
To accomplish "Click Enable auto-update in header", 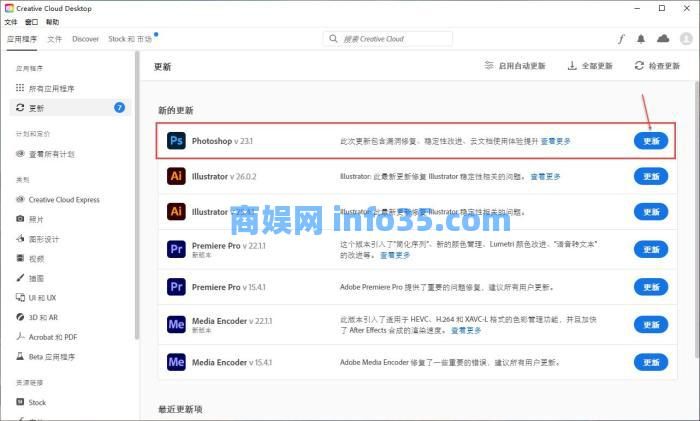I will tap(515, 66).
